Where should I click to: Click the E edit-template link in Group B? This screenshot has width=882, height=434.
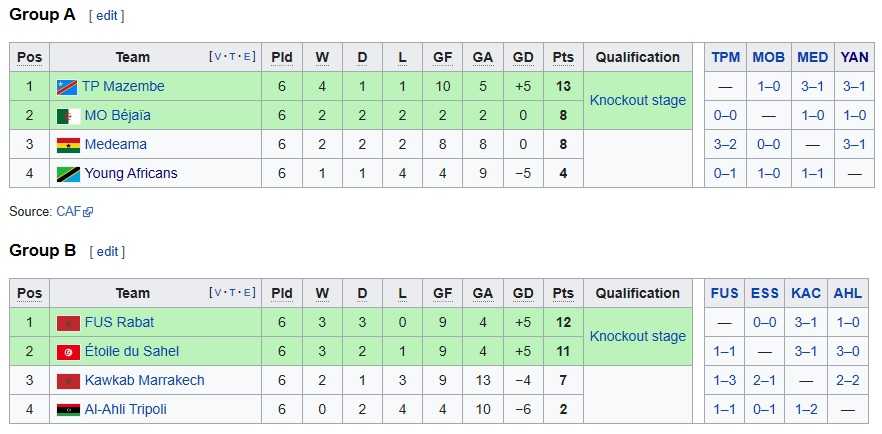(248, 293)
